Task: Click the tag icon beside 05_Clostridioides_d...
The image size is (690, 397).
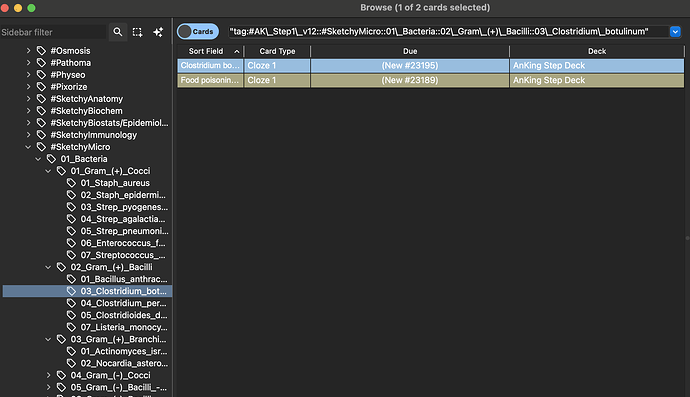Action: [71, 315]
